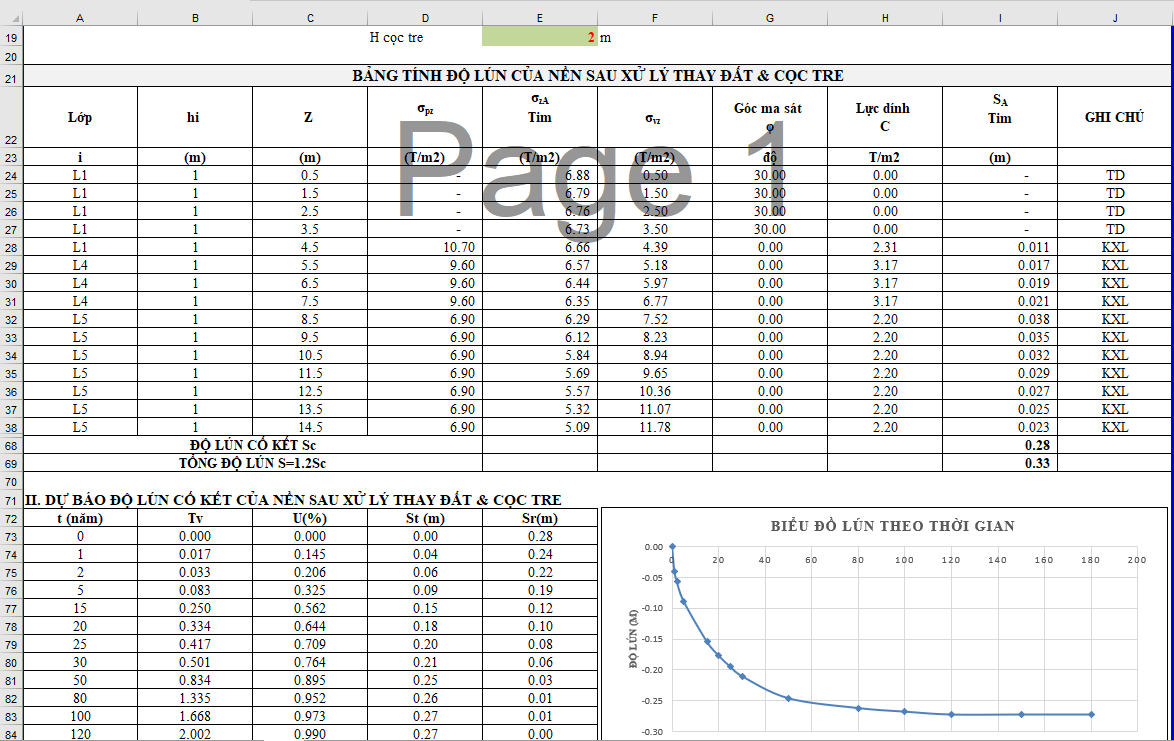This screenshot has width=1174, height=741.
Task: Select the 'Lực dính C' header cell
Action: (x=884, y=117)
